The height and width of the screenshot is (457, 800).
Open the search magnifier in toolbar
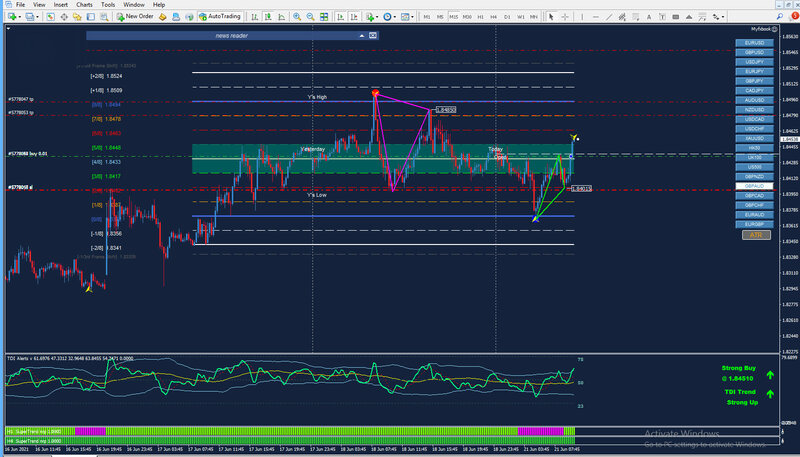[780, 17]
